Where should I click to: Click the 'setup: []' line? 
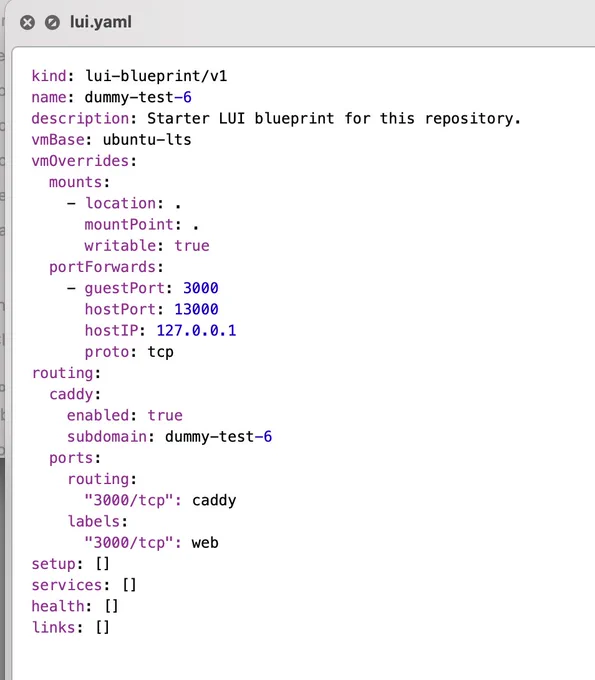(71, 564)
